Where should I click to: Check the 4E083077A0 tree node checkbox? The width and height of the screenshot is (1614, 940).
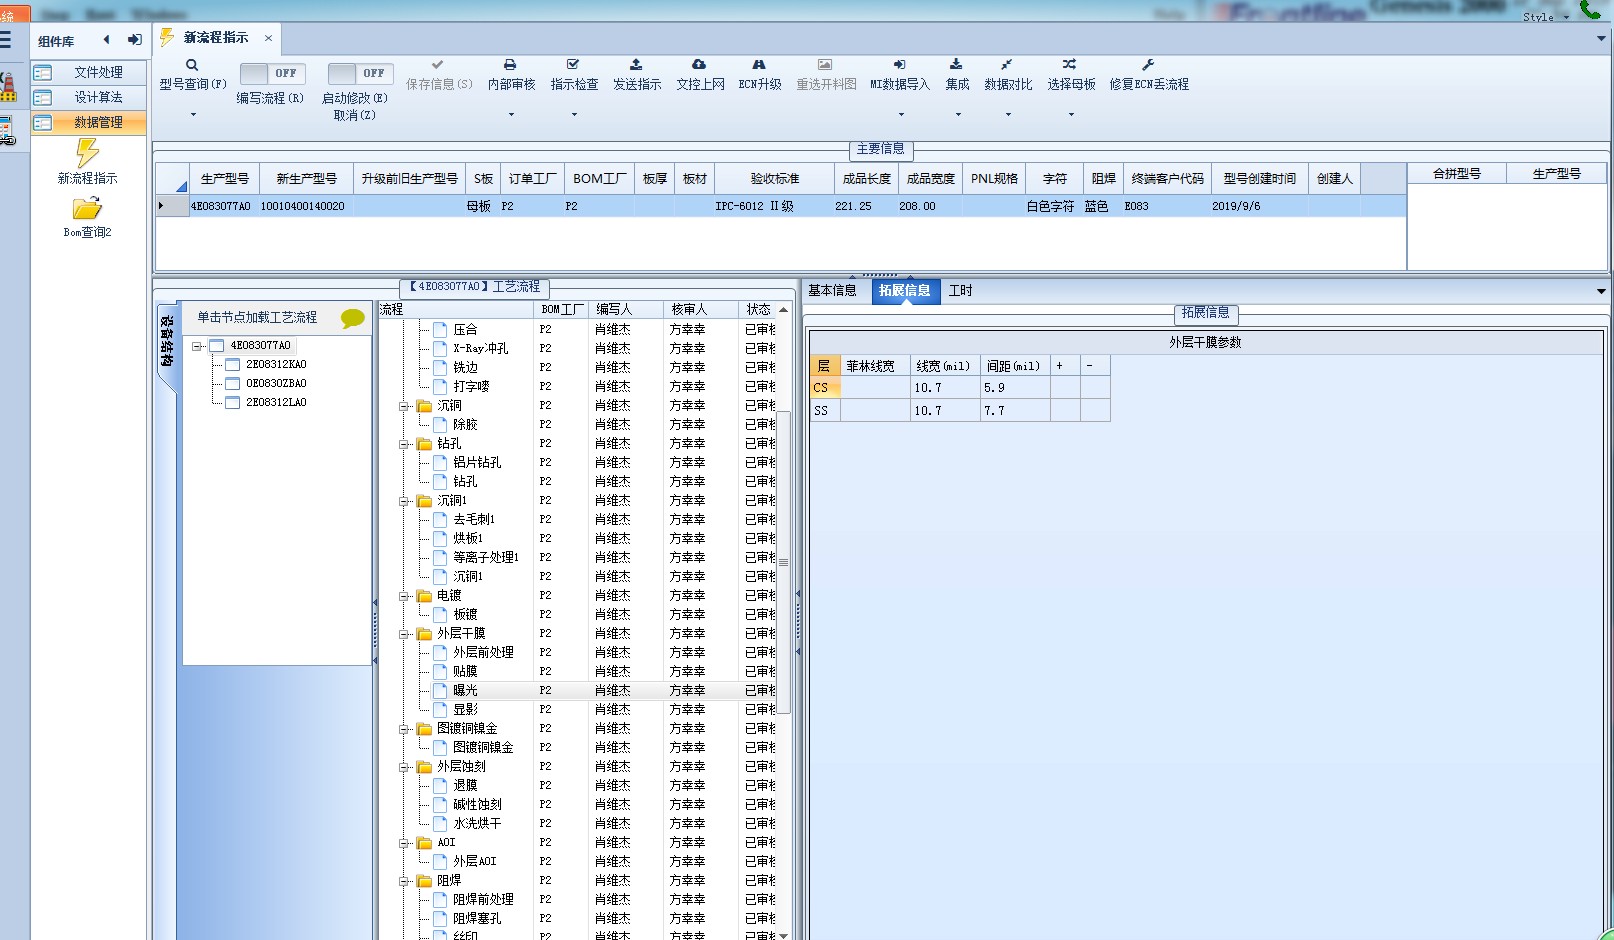[x=216, y=346]
